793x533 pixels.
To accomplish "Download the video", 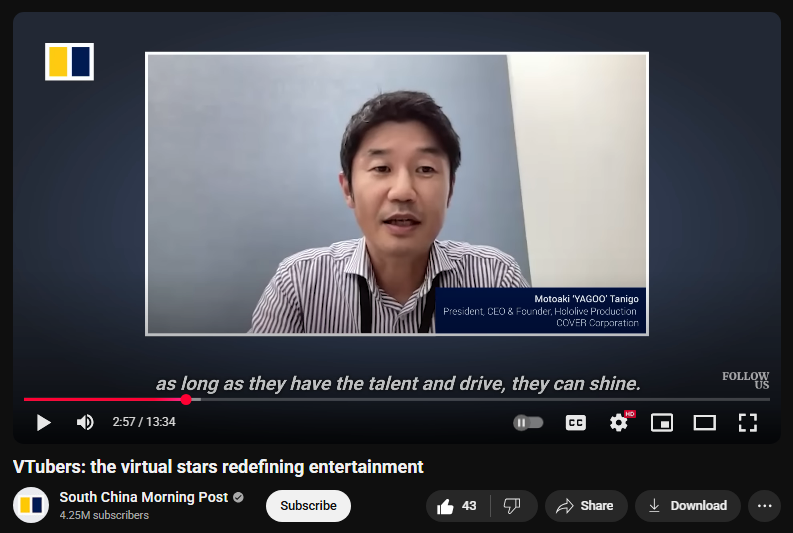I will pyautogui.click(x=687, y=506).
